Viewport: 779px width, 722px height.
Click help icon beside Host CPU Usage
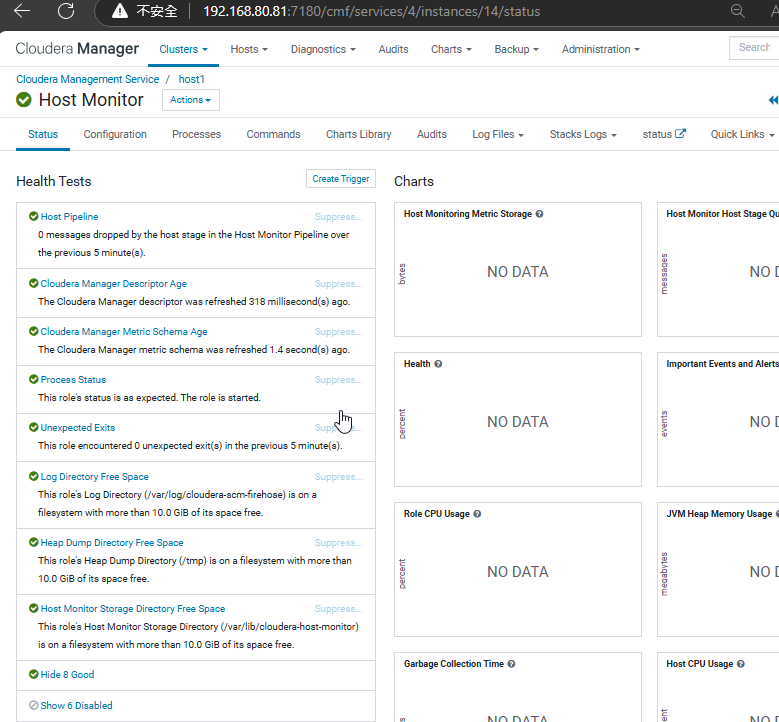pyautogui.click(x=741, y=664)
